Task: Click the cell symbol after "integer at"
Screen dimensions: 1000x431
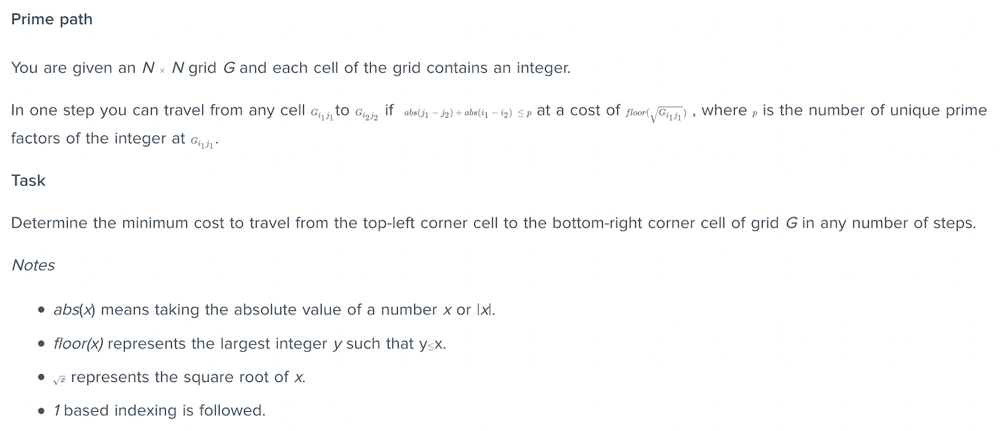Action: tap(203, 142)
